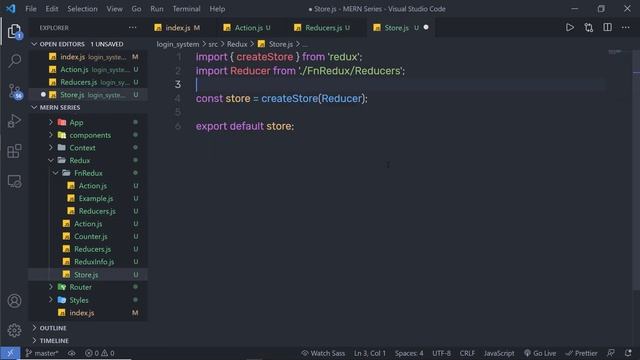The height and width of the screenshot is (360, 640).
Task: Change indentation via Spaces: 4
Action: (409, 353)
